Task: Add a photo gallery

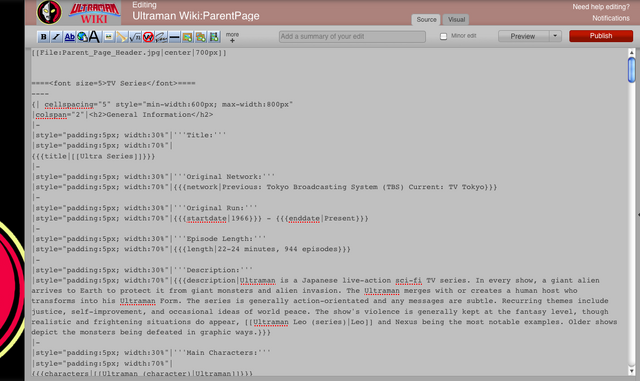Action: pyautogui.click(x=201, y=37)
